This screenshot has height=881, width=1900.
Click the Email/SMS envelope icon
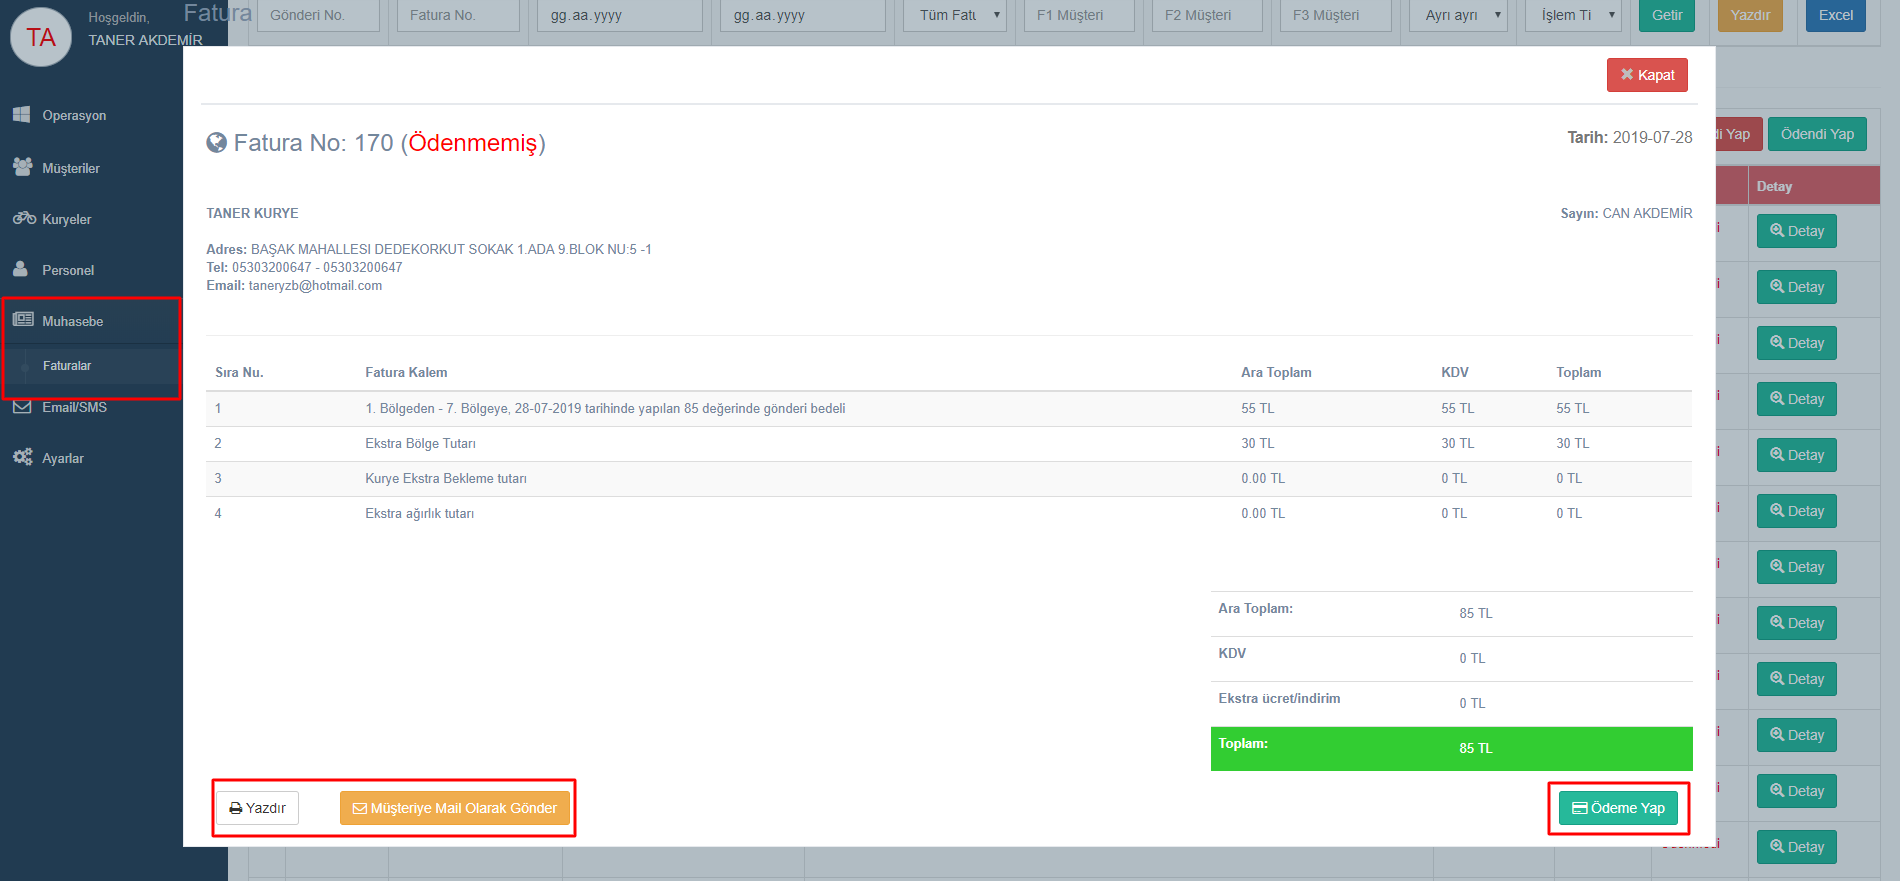tap(23, 407)
